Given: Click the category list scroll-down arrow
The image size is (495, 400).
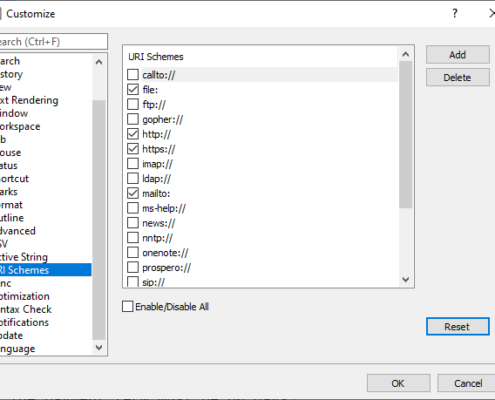Looking at the screenshot, I should tap(99, 347).
